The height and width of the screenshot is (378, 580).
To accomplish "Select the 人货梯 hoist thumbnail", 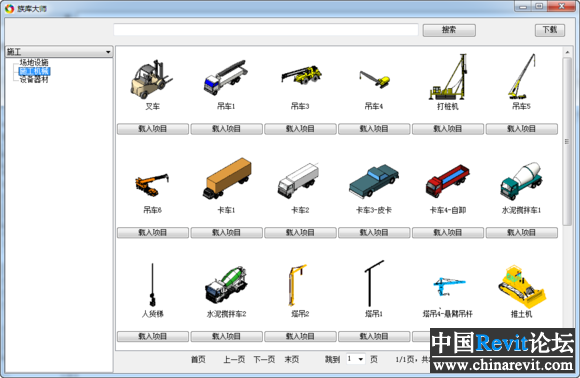I will [152, 285].
